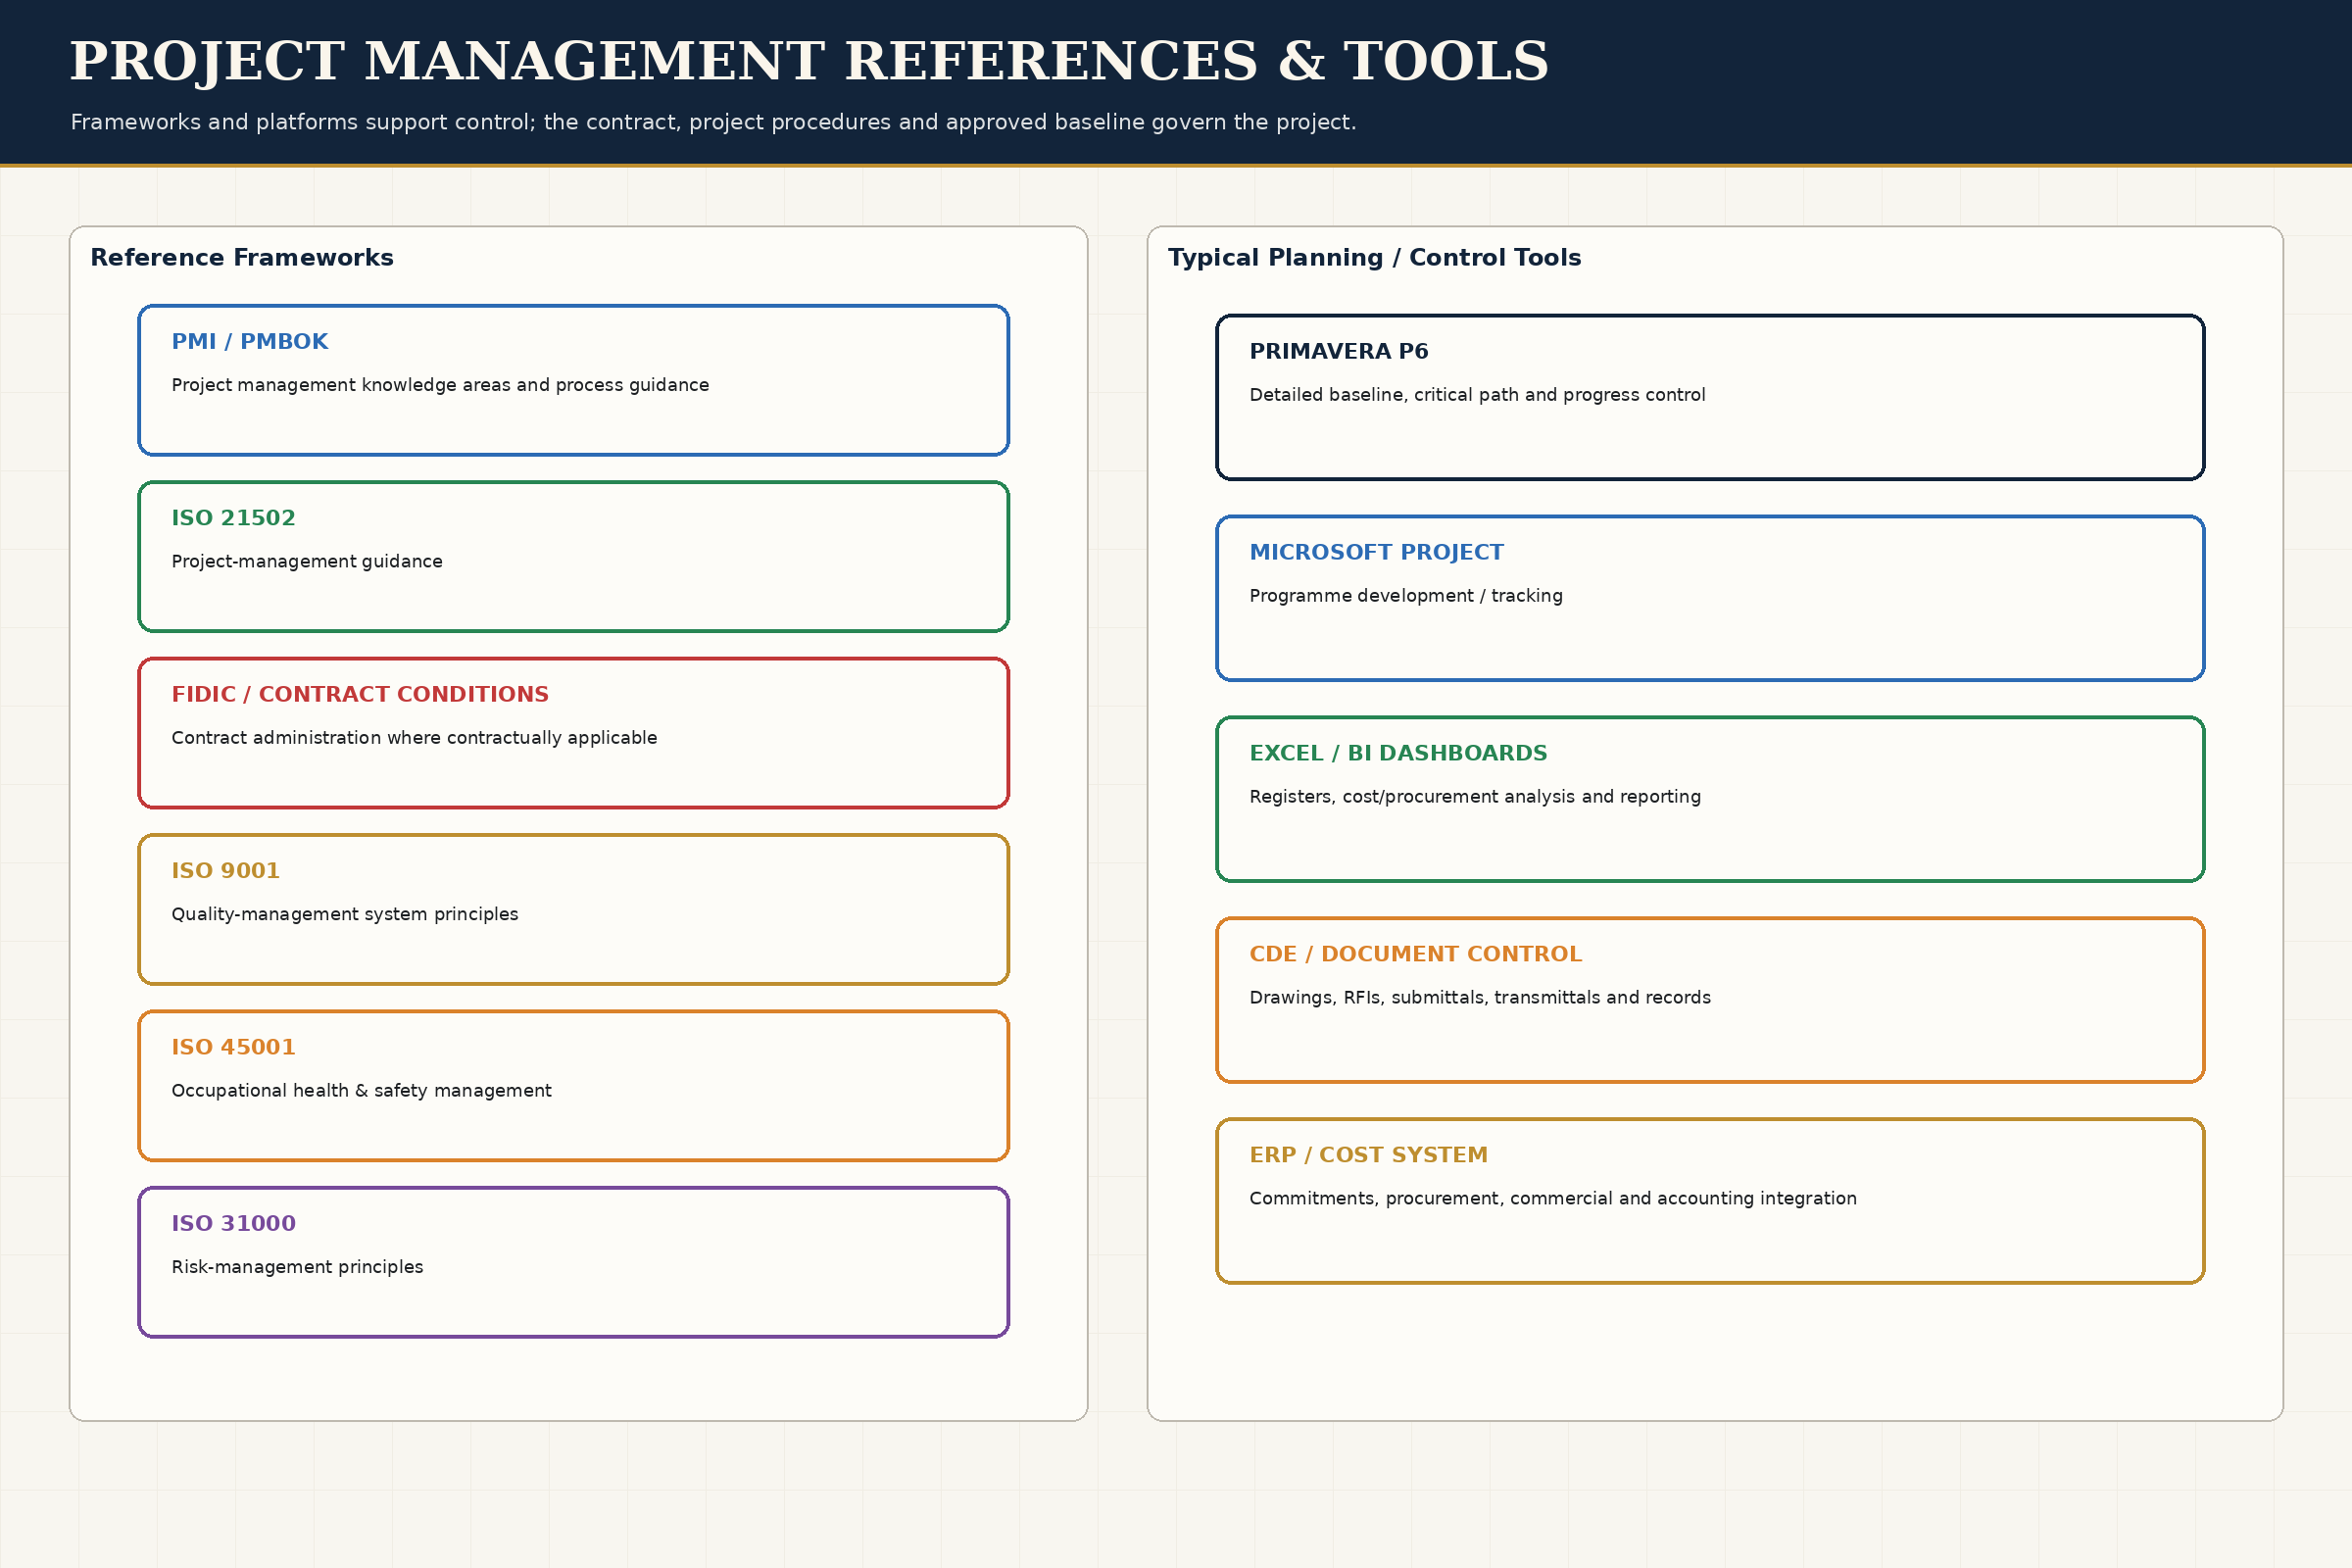Click 'Quality-management system principles' description
This screenshot has width=2352, height=1568.
tap(345, 914)
